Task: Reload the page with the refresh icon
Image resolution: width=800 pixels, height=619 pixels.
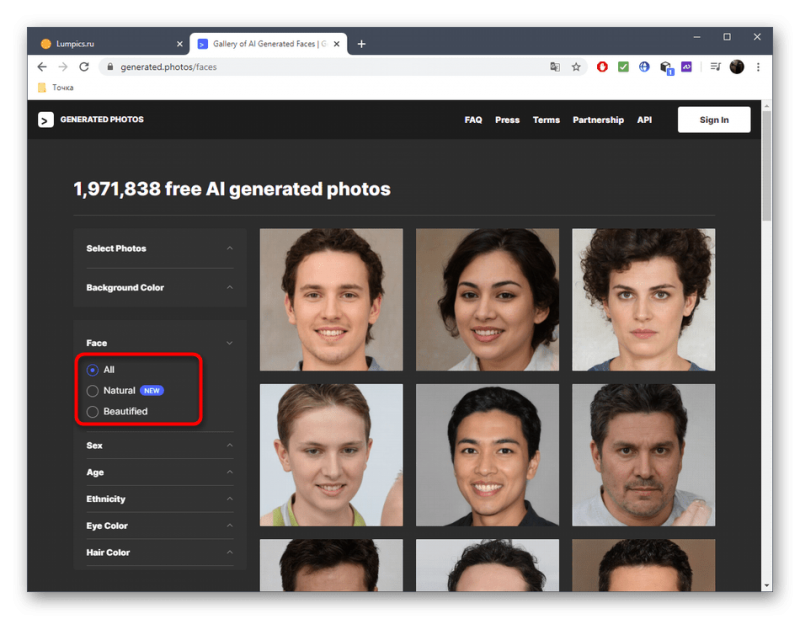Action: (84, 67)
